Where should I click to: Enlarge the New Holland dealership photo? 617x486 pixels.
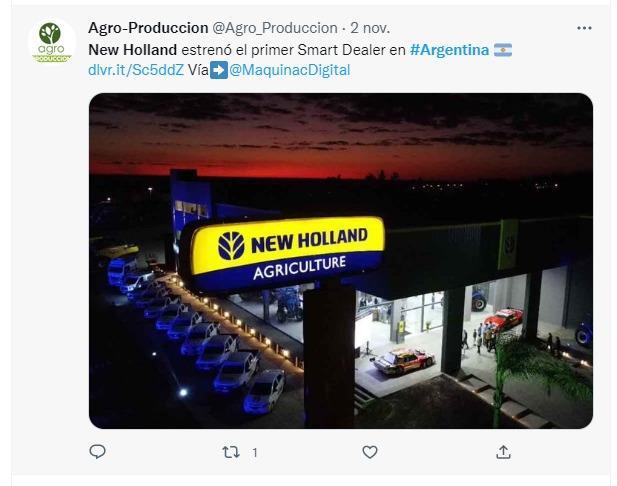pos(341,261)
